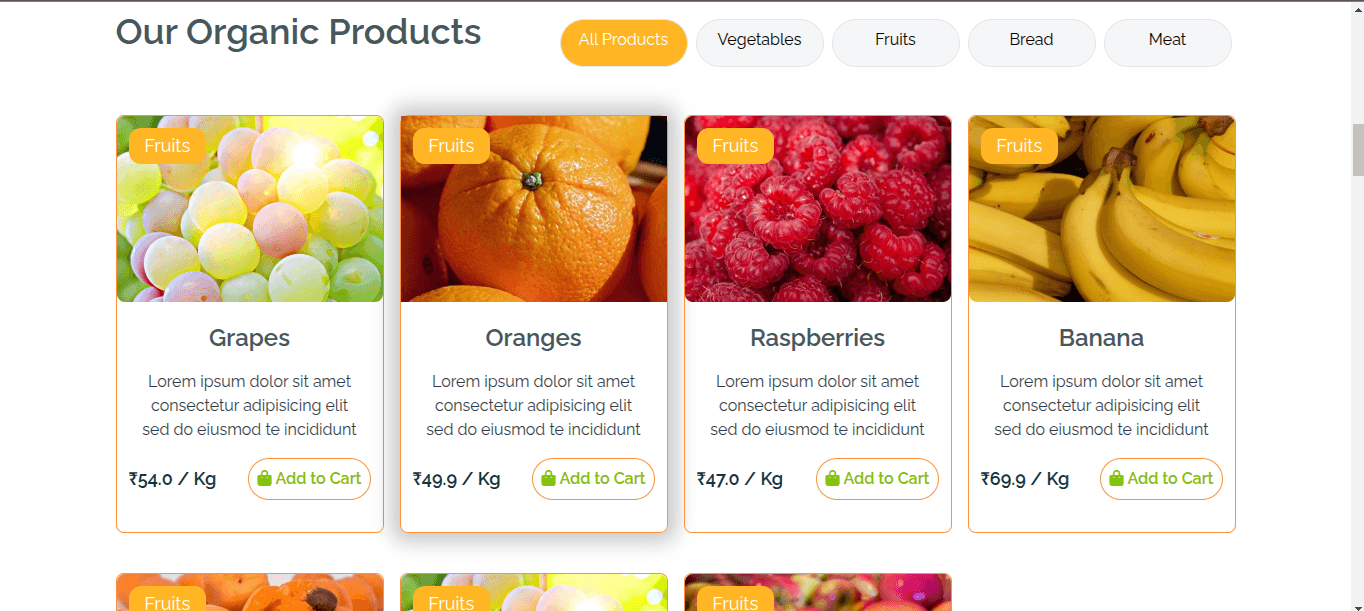The height and width of the screenshot is (611, 1364).
Task: Click the shopping bag icon on Banana card
Action: pyautogui.click(x=1117, y=479)
